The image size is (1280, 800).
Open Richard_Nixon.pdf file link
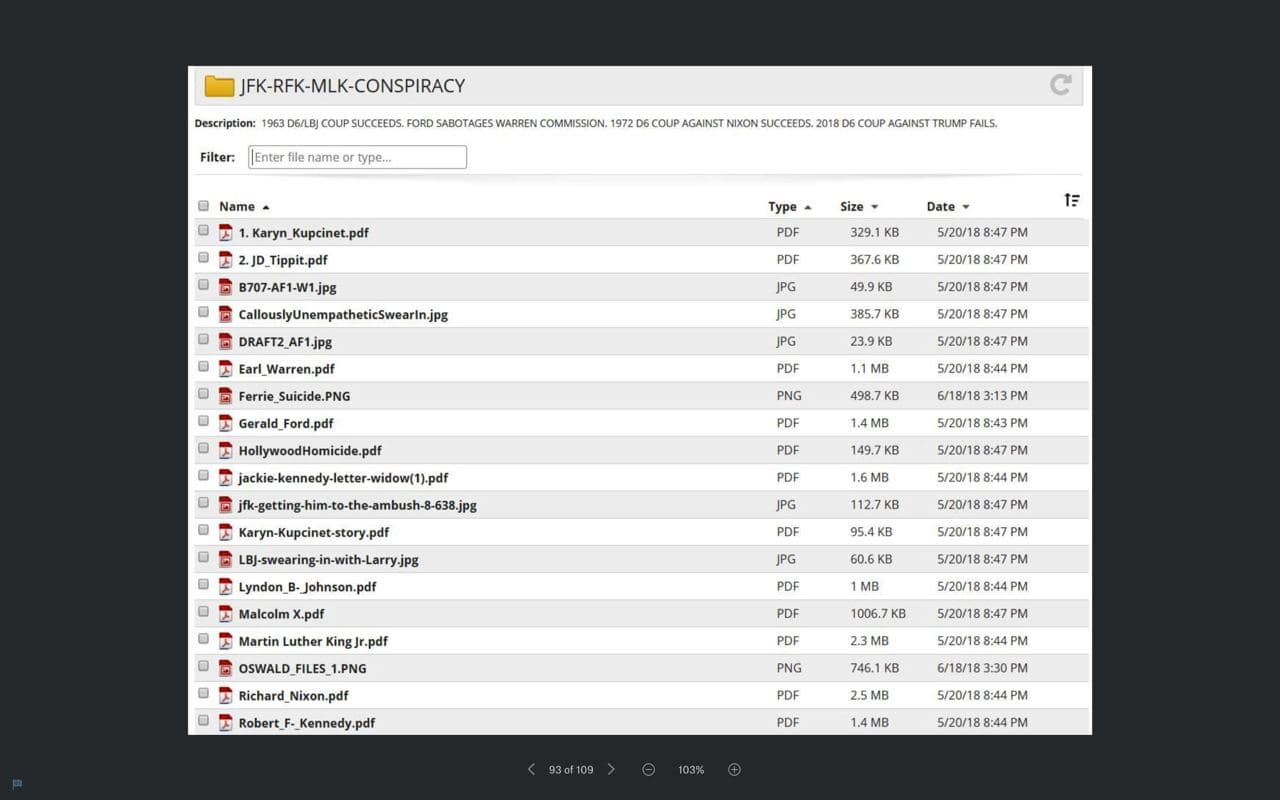point(293,695)
